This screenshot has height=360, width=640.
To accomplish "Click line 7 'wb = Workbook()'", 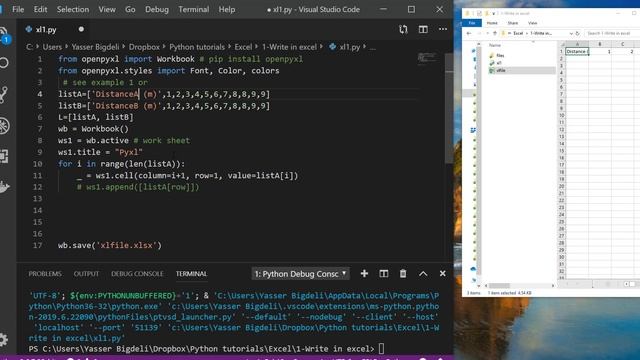I will (x=93, y=129).
